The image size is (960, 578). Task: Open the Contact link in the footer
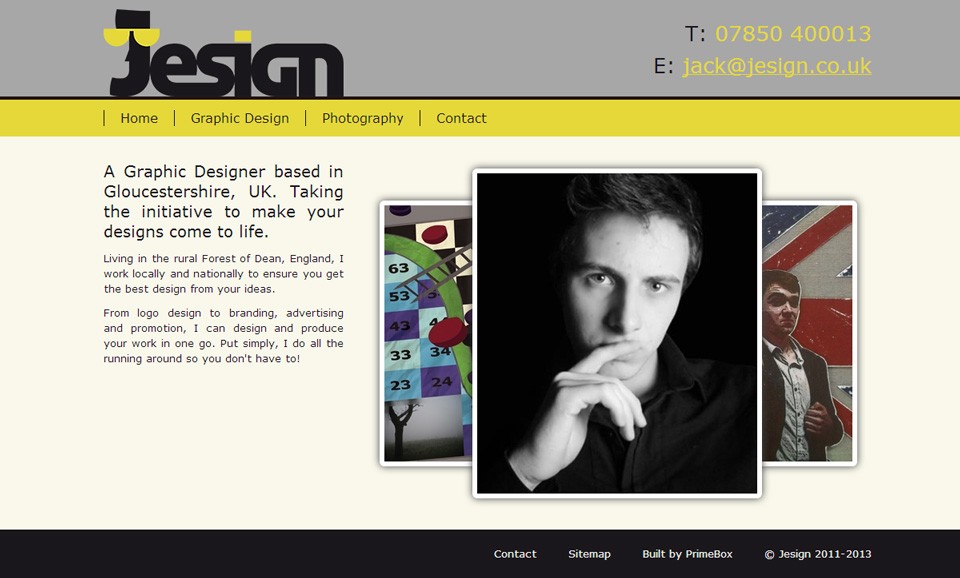point(515,554)
